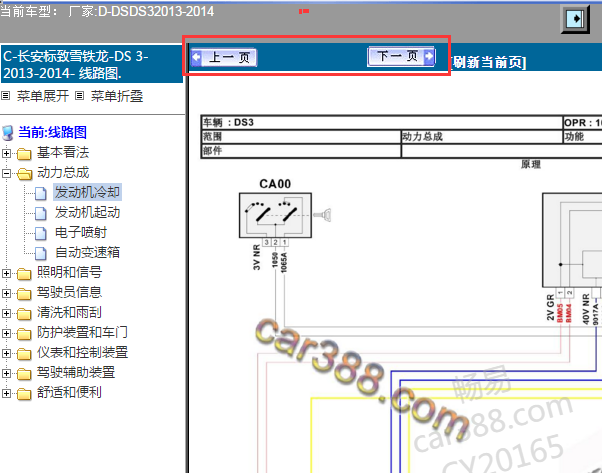Click the 电子喷射 document icon
Viewport: 602px width, 473px height.
point(40,233)
